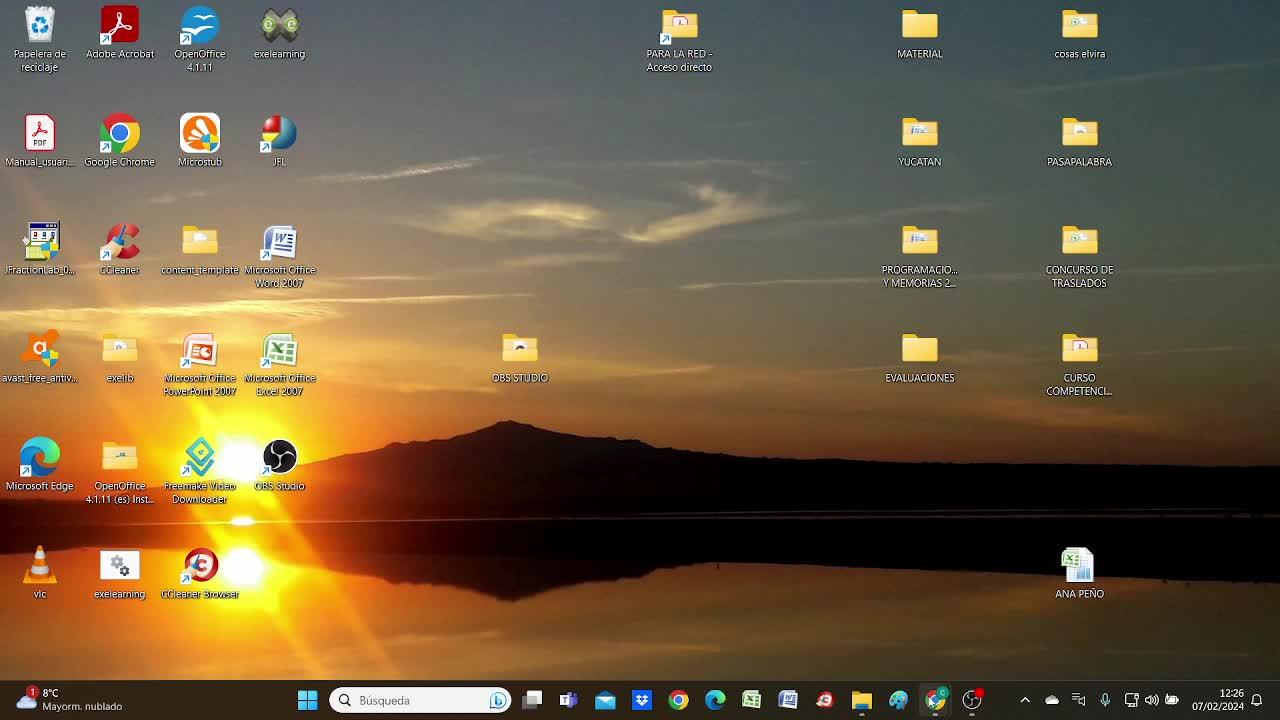Open the Windows Start menu
The height and width of the screenshot is (720, 1280).
click(x=307, y=700)
